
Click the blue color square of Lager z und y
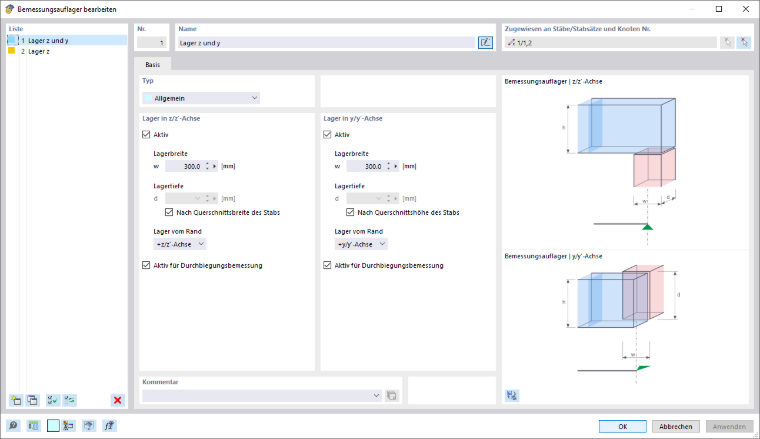12,40
